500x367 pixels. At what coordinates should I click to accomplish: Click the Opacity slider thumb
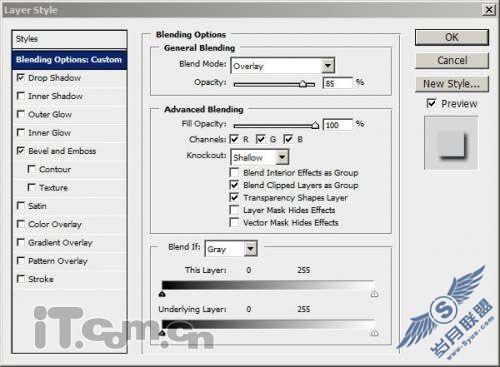(x=303, y=84)
